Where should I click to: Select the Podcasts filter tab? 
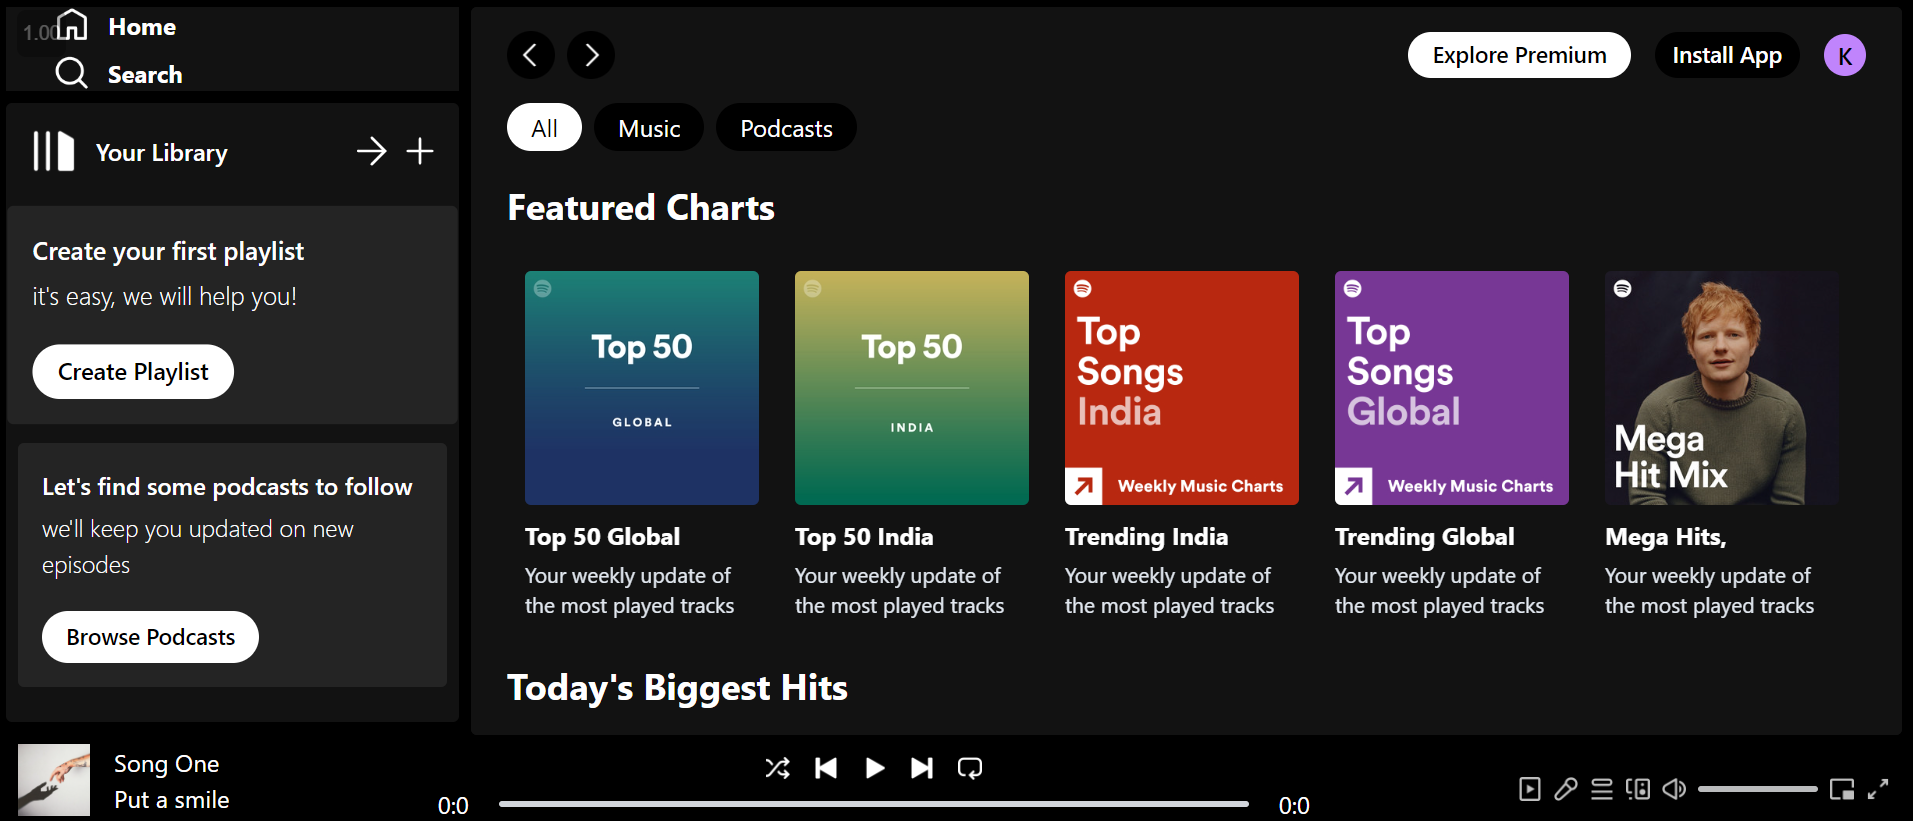pyautogui.click(x=786, y=128)
